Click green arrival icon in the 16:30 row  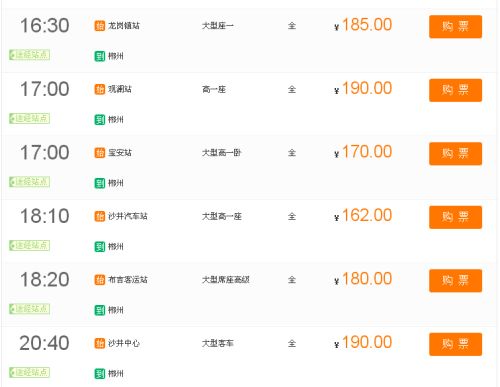click(x=100, y=56)
